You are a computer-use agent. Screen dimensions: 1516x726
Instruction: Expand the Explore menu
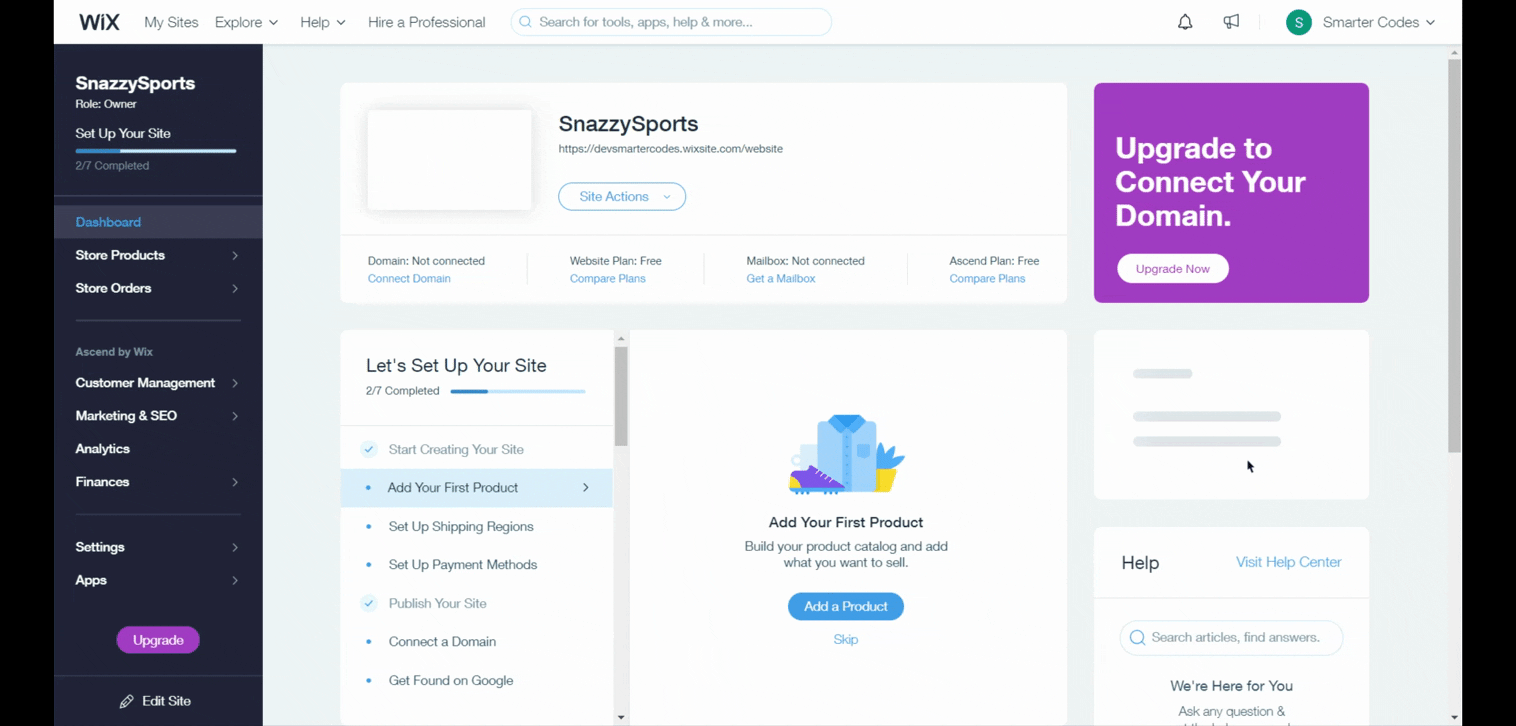point(246,22)
